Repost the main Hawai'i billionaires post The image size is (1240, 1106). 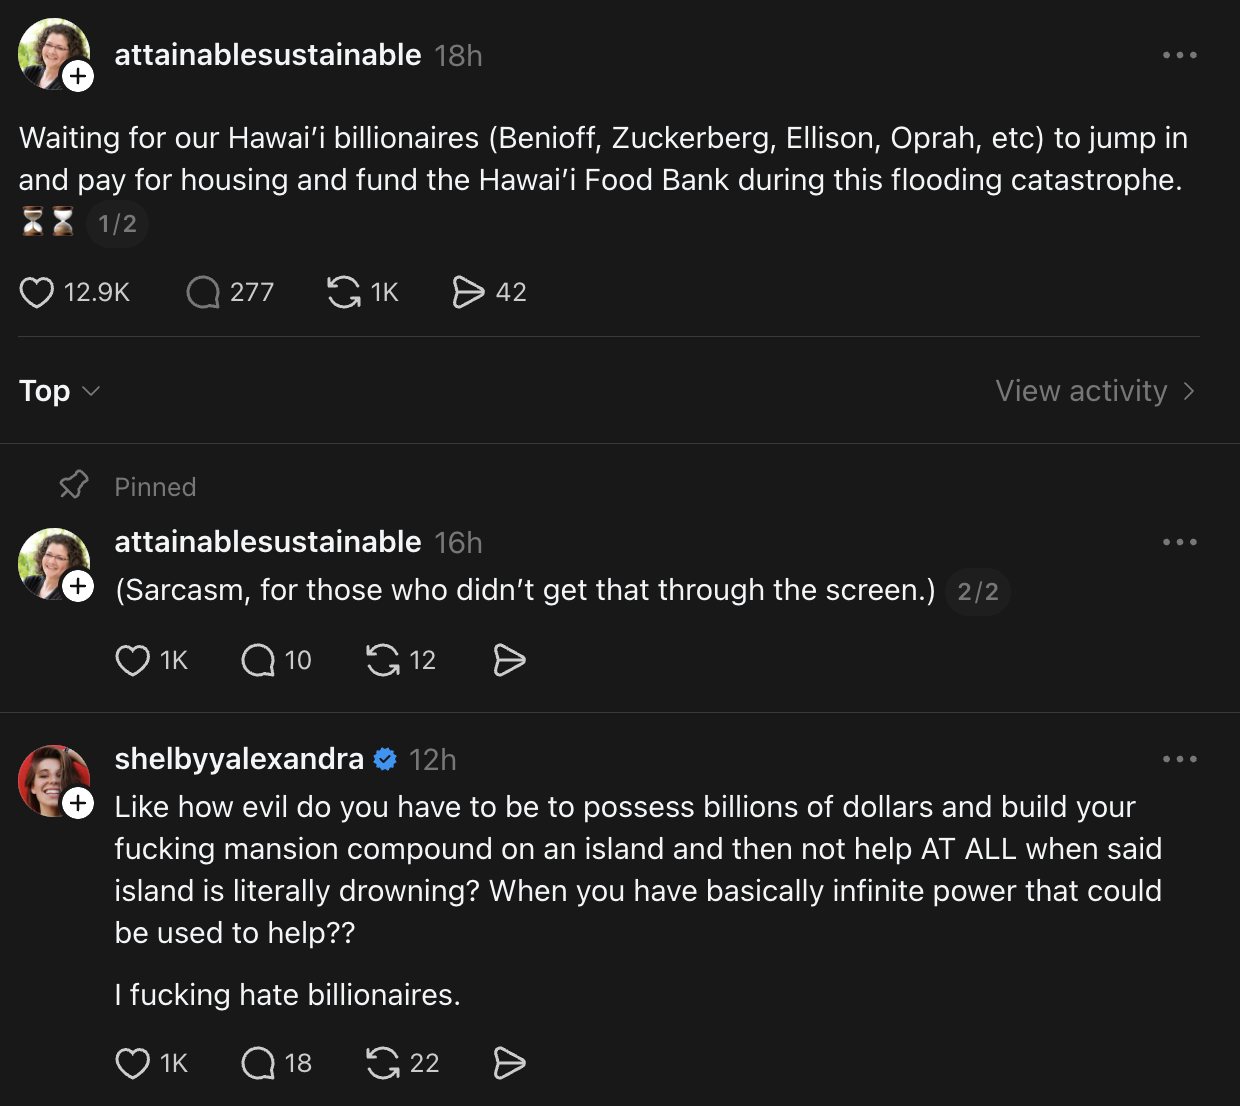pos(344,292)
